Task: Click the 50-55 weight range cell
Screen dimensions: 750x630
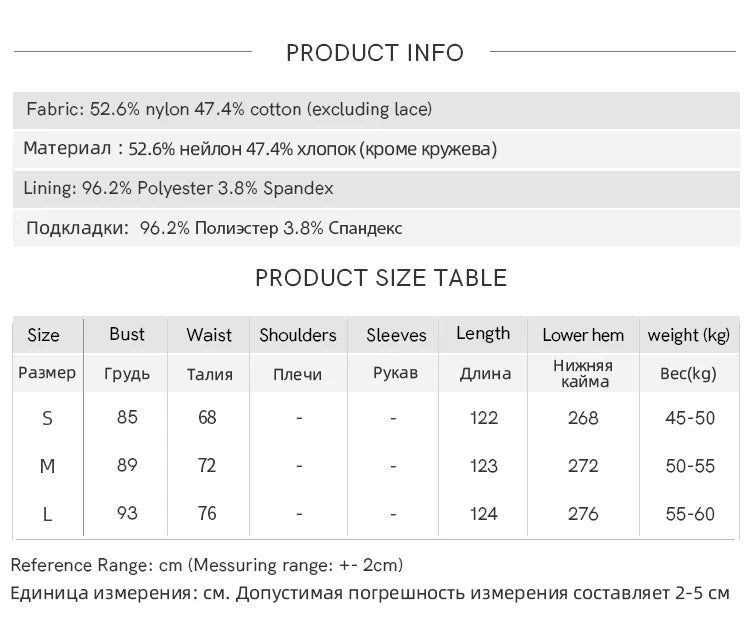Action: (x=690, y=466)
